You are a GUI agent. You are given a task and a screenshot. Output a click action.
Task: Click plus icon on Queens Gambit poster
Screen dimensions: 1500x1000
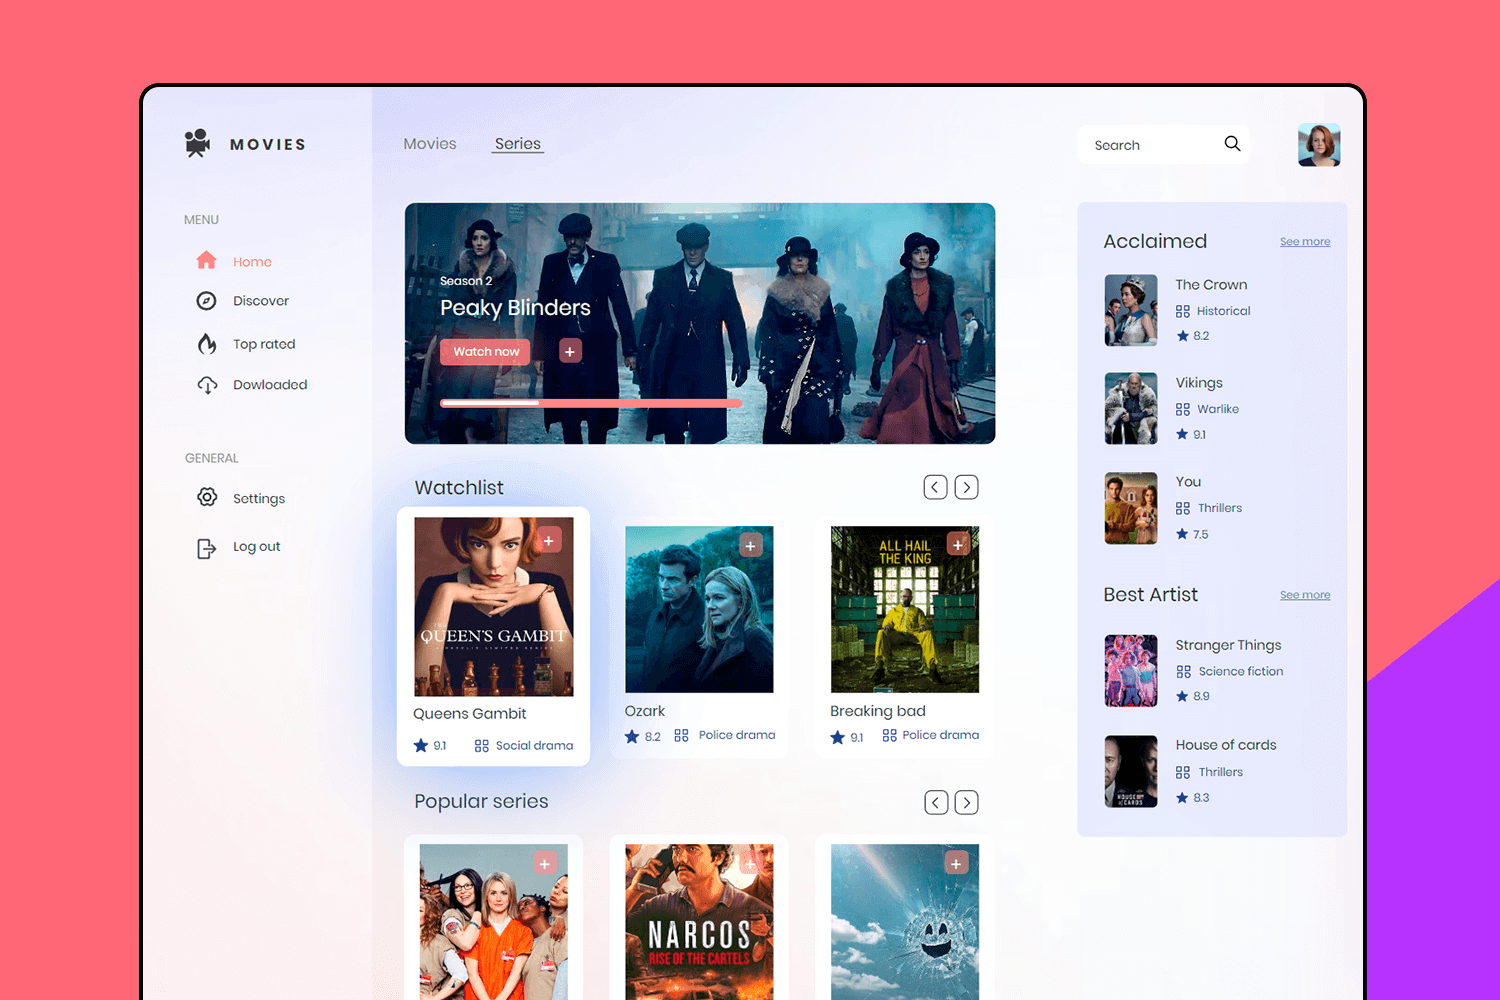(548, 541)
